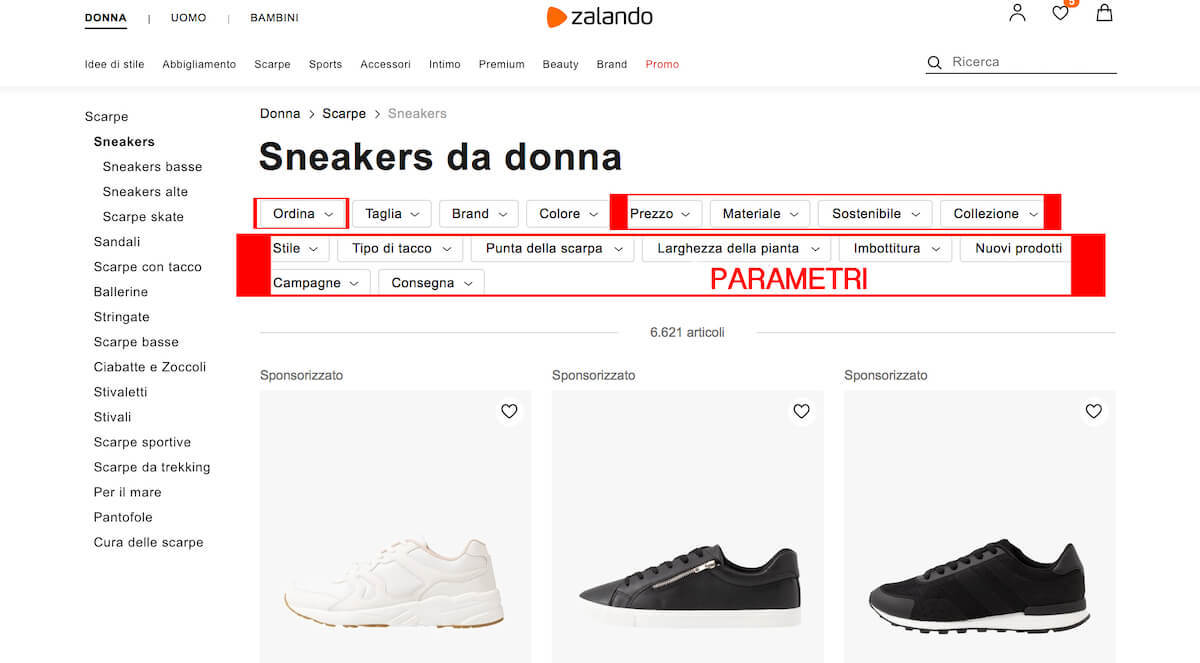Favorite the black zip sneaker heart icon

pos(801,411)
